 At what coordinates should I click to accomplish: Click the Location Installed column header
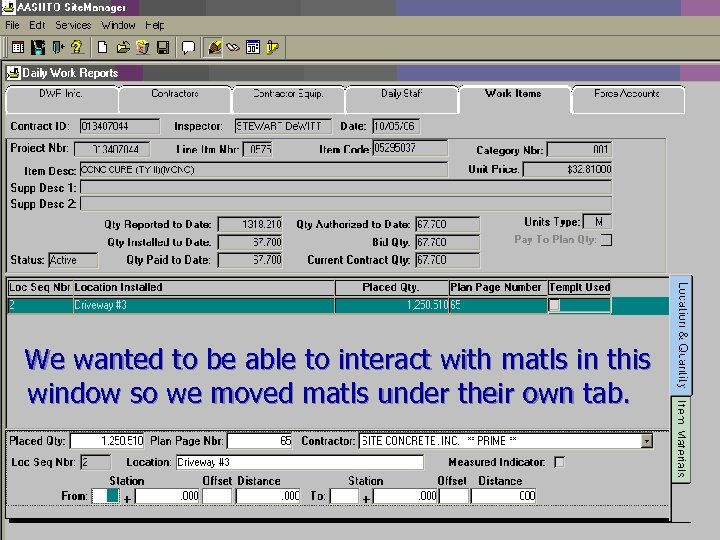click(203, 287)
